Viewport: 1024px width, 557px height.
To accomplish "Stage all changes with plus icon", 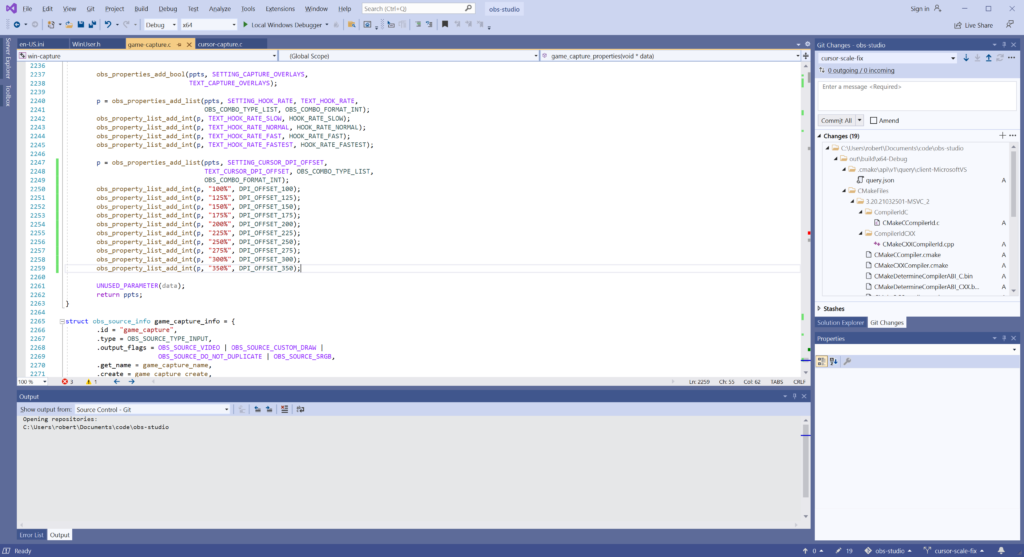I will (1002, 136).
